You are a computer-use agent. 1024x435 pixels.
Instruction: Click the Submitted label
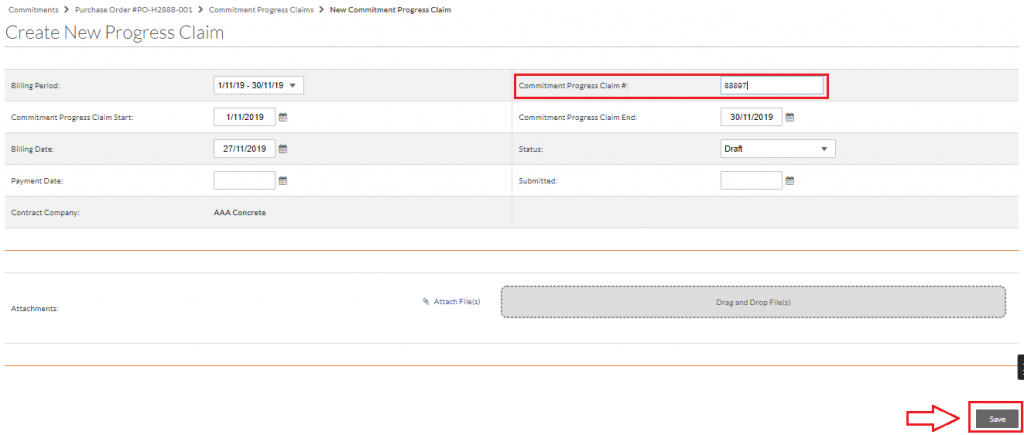click(x=537, y=181)
